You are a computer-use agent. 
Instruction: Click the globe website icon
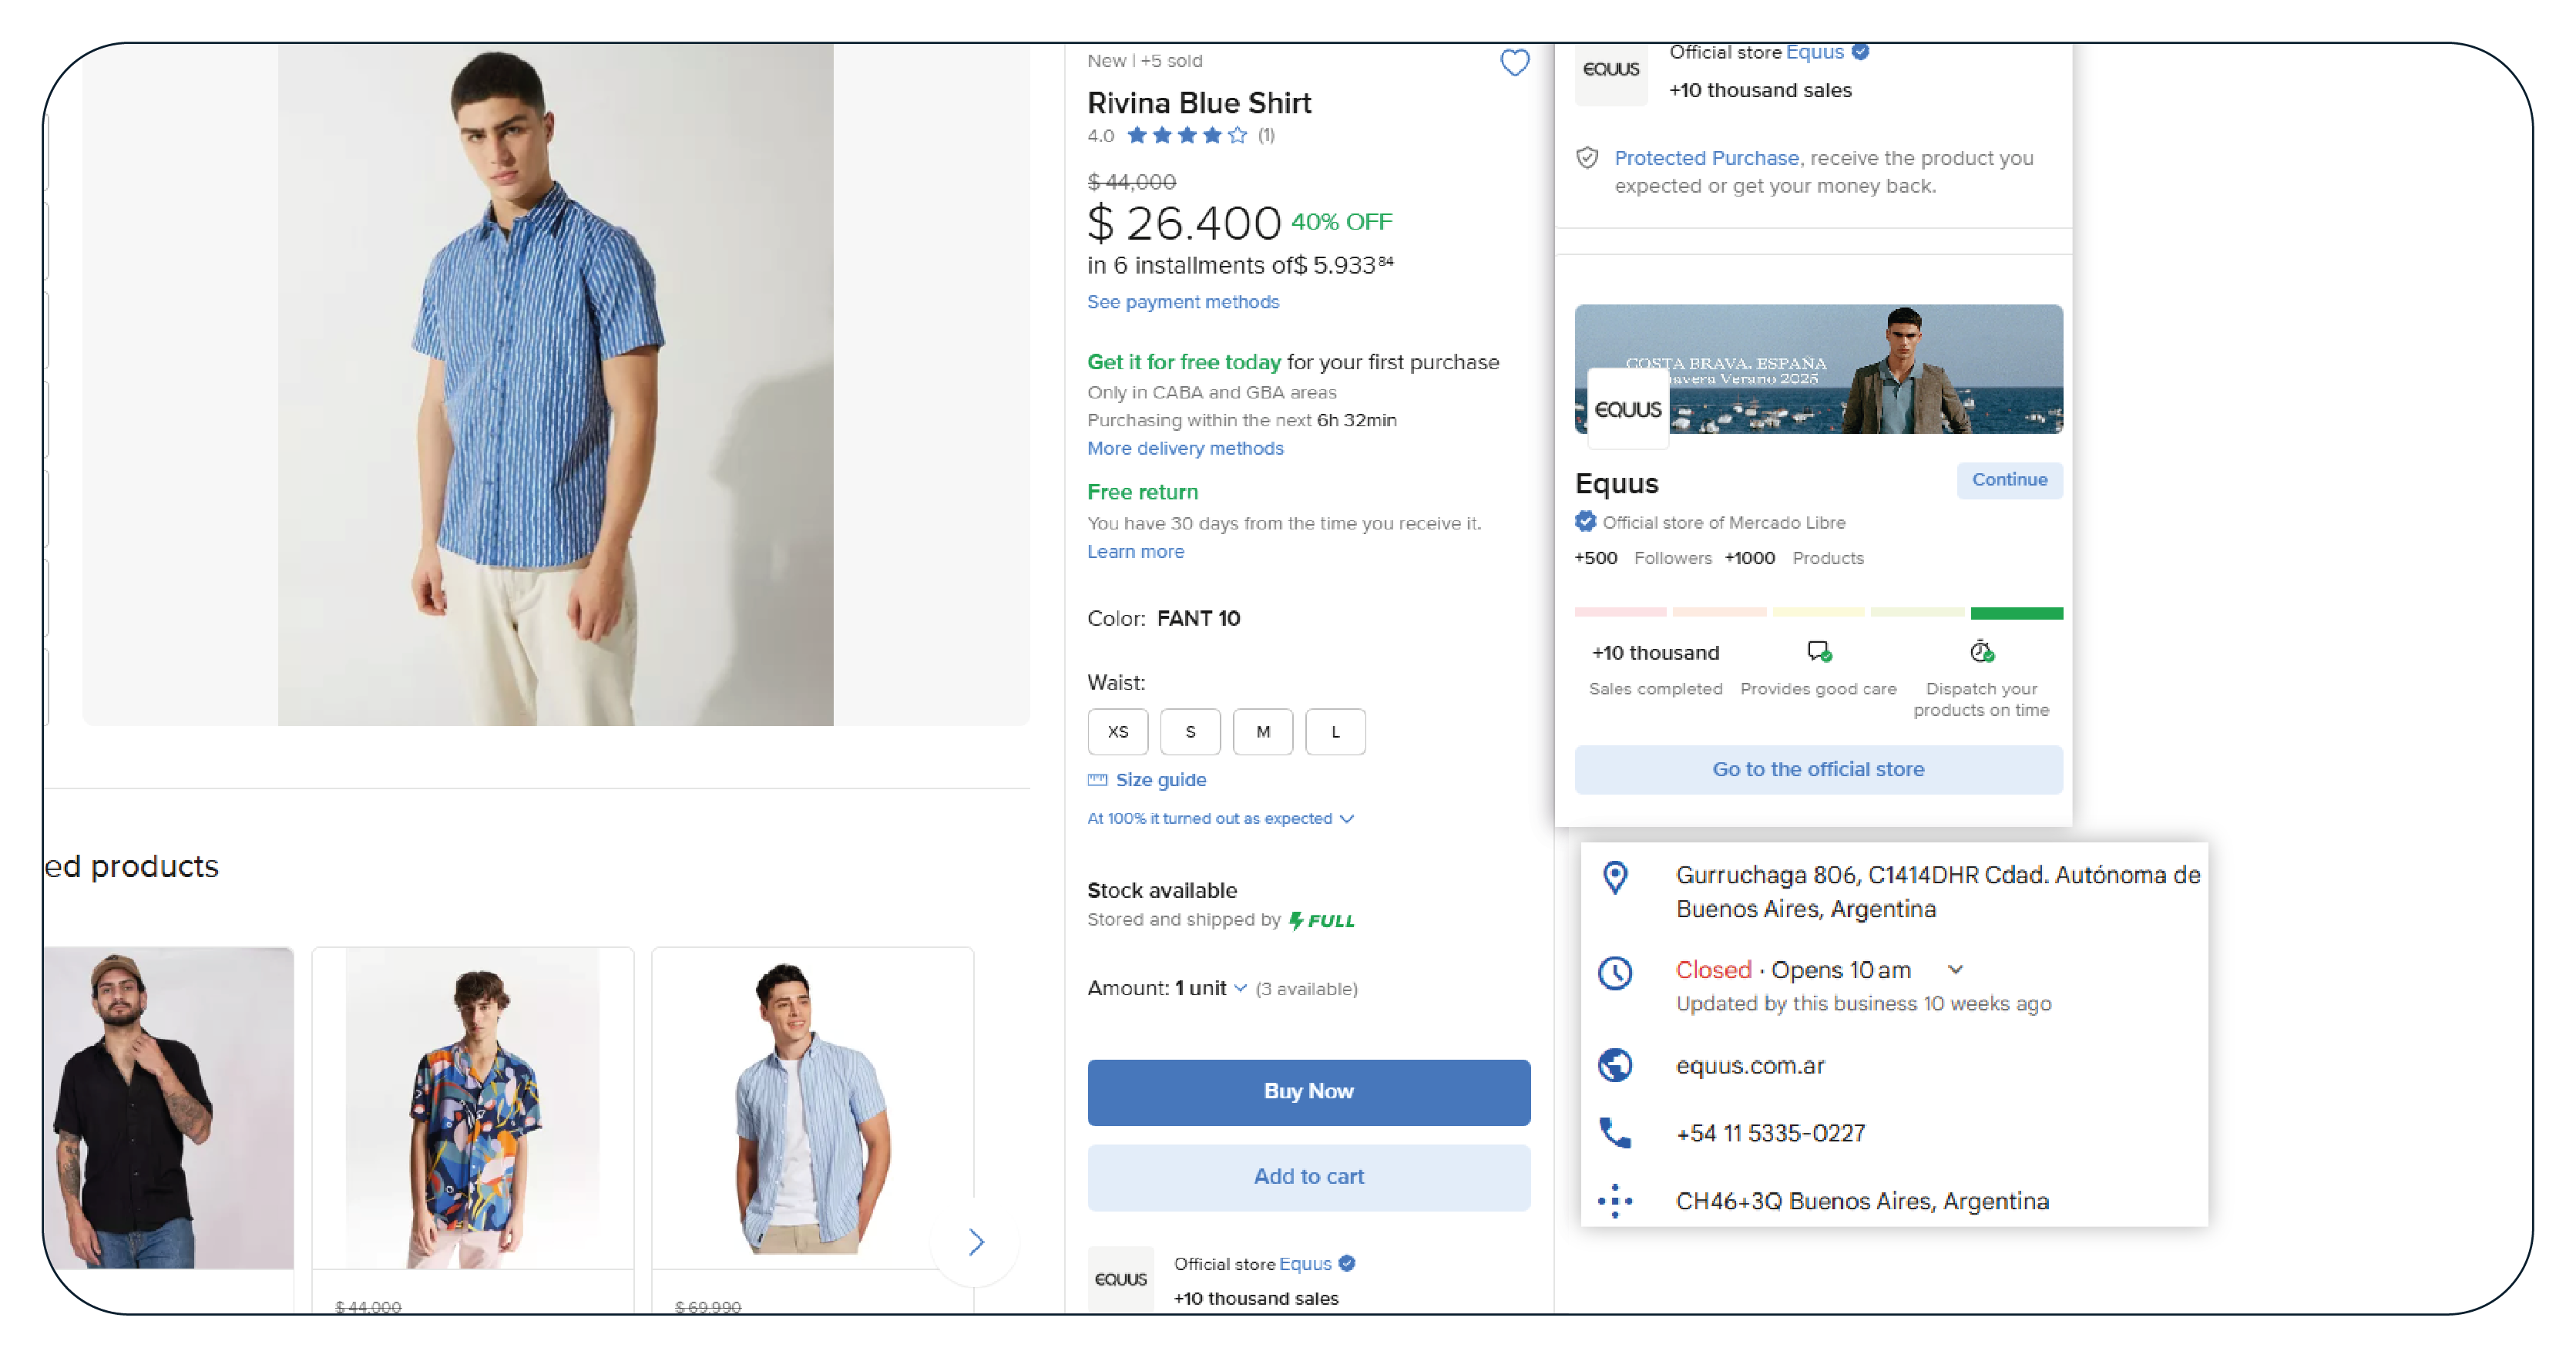pyautogui.click(x=1615, y=1065)
